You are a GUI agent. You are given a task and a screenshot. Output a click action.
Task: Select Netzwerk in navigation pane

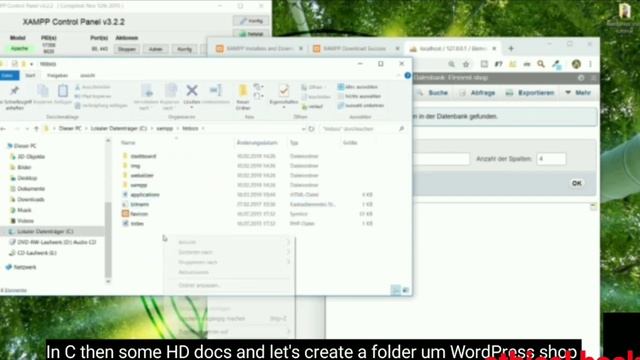24,267
